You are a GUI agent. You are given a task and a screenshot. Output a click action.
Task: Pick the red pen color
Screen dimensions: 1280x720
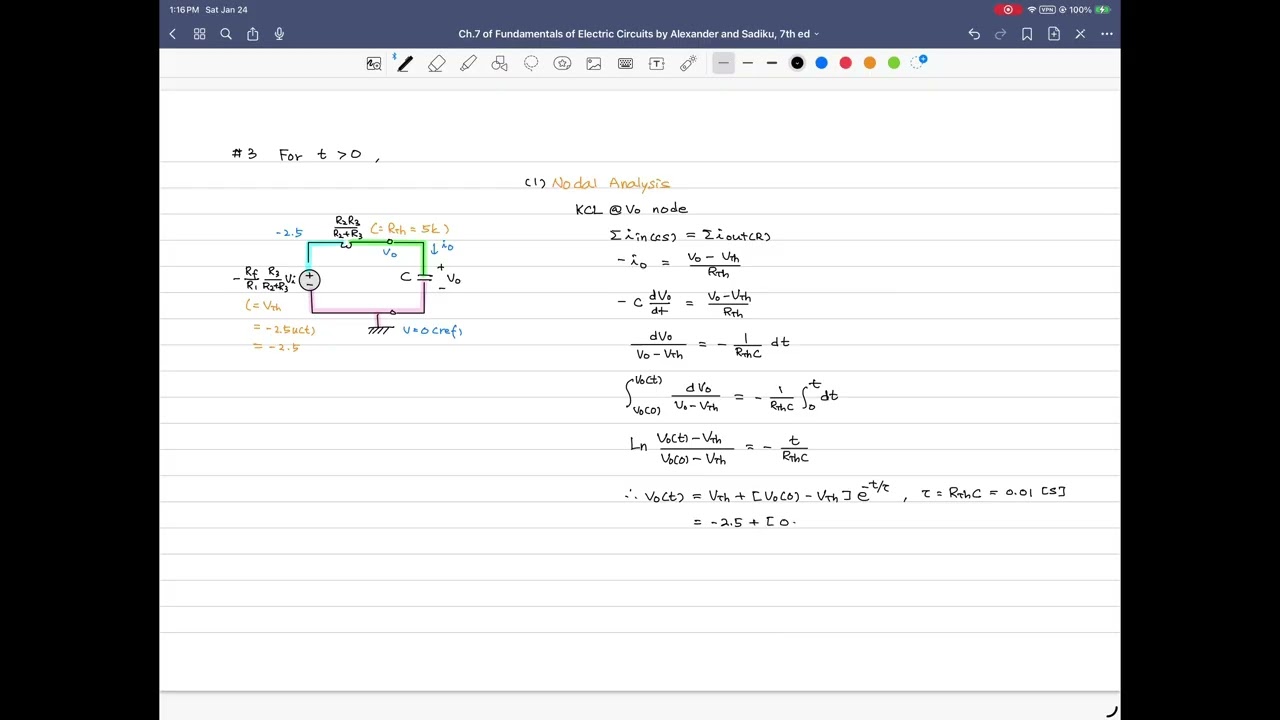tap(845, 63)
